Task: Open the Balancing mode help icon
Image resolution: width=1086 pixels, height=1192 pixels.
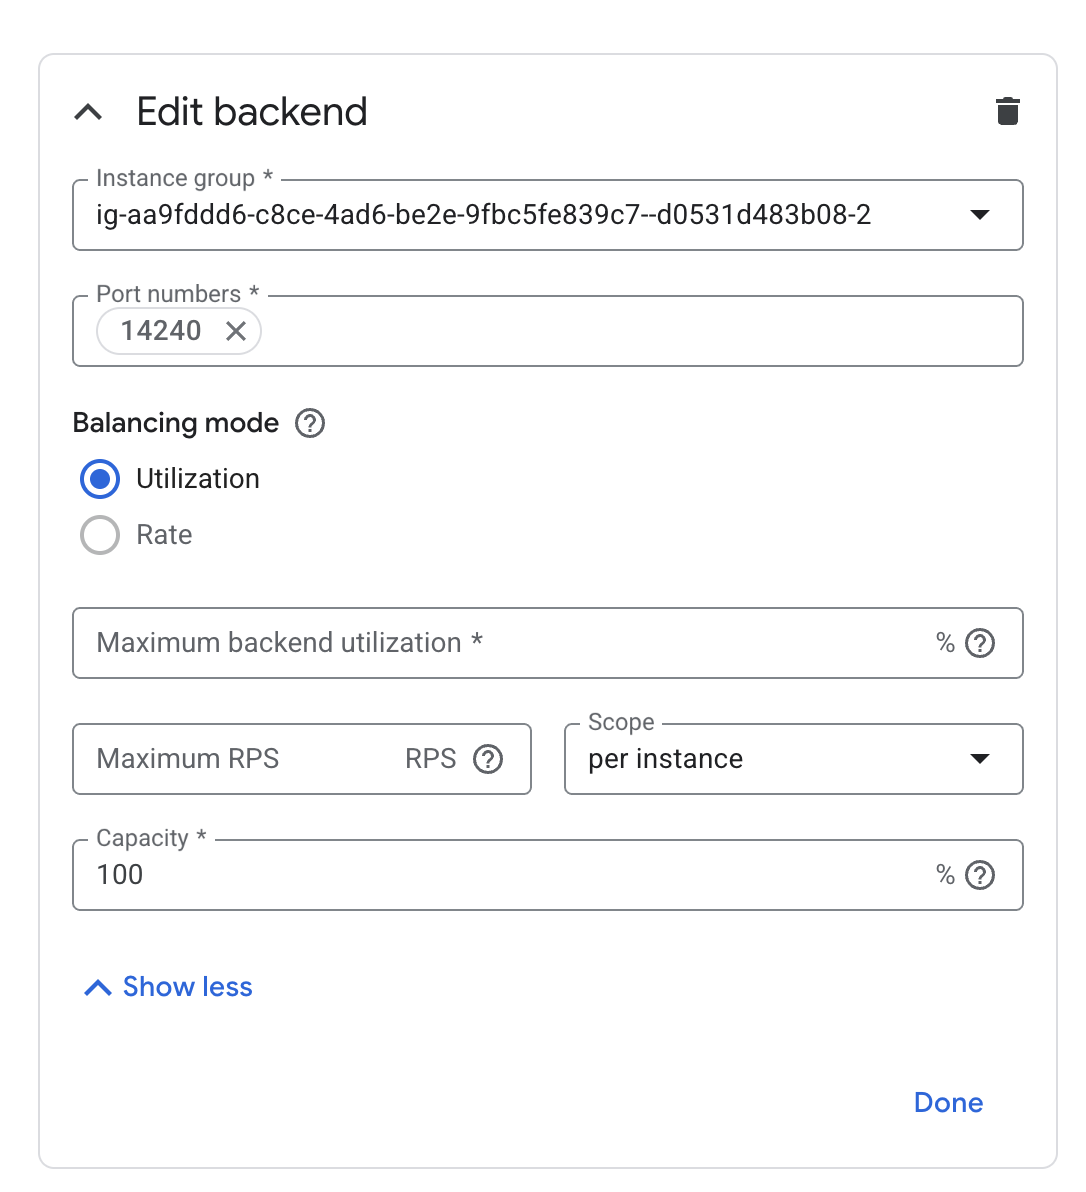Action: point(310,423)
